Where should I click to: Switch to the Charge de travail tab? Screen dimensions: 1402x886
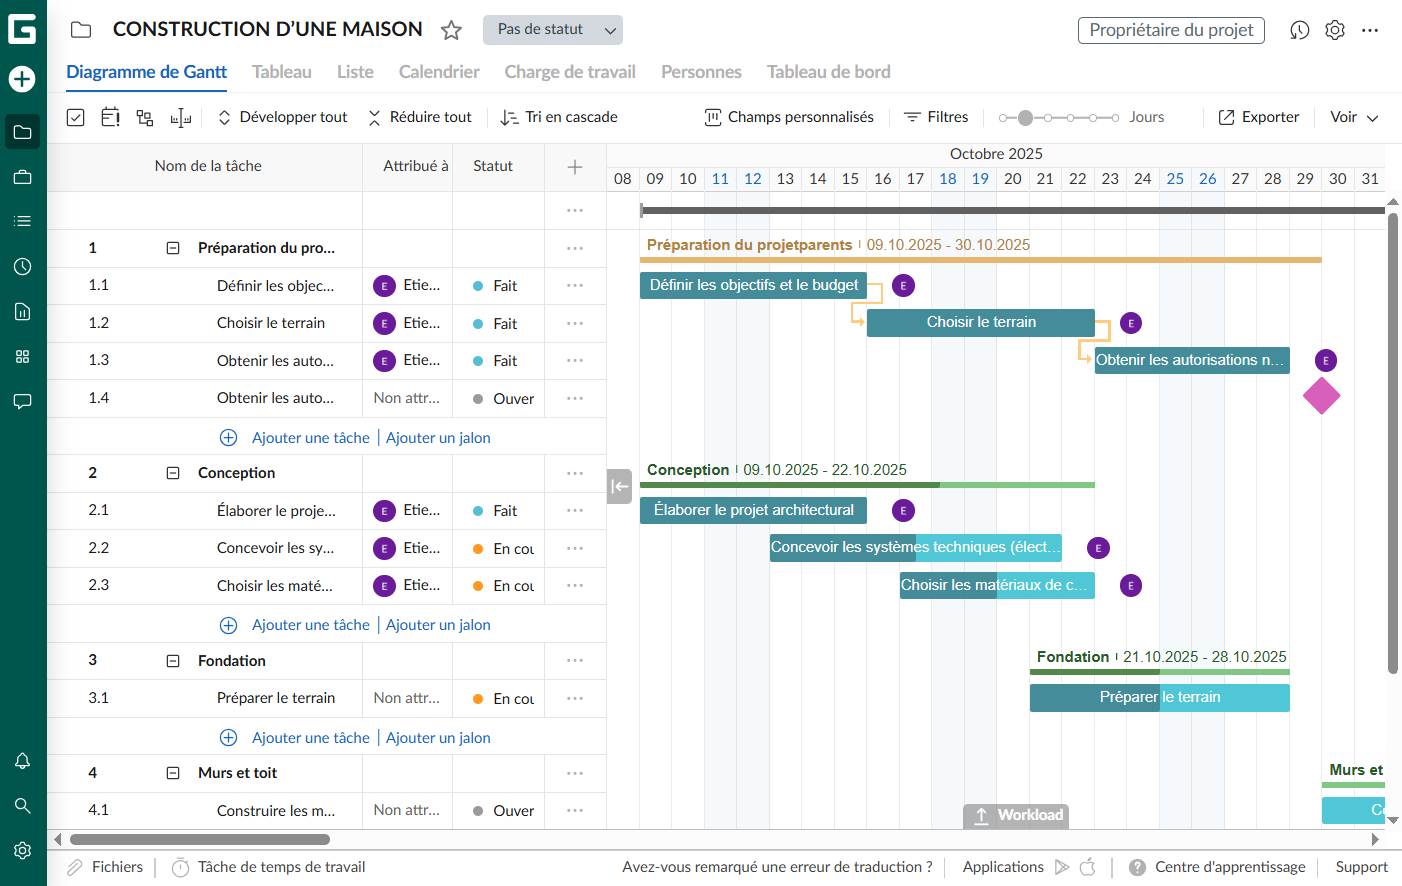[x=570, y=71]
